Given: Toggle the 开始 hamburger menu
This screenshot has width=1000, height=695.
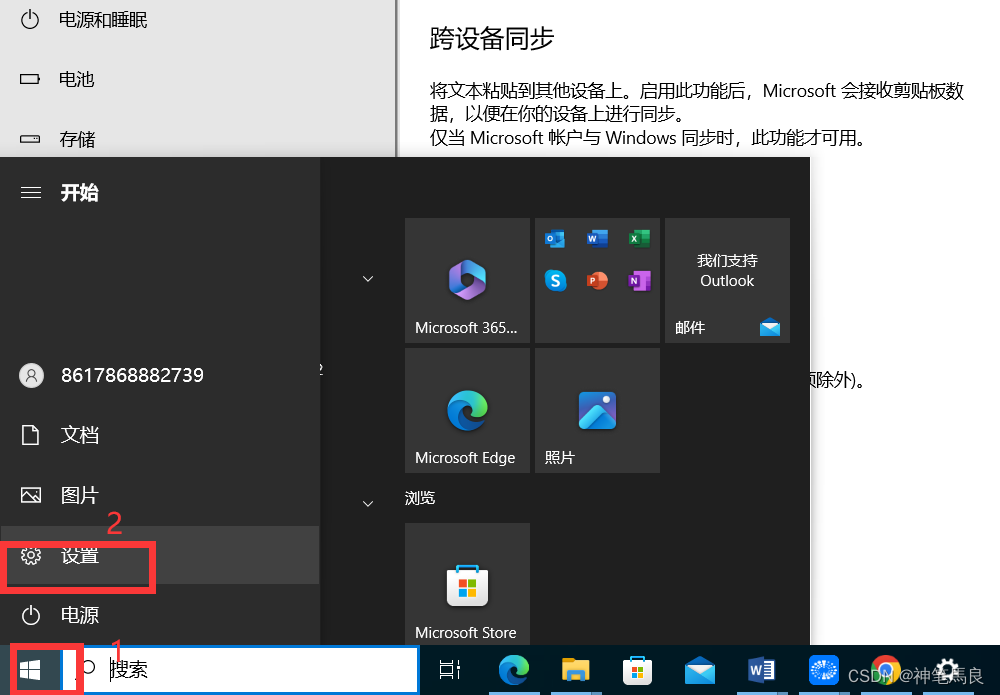Looking at the screenshot, I should [31, 192].
